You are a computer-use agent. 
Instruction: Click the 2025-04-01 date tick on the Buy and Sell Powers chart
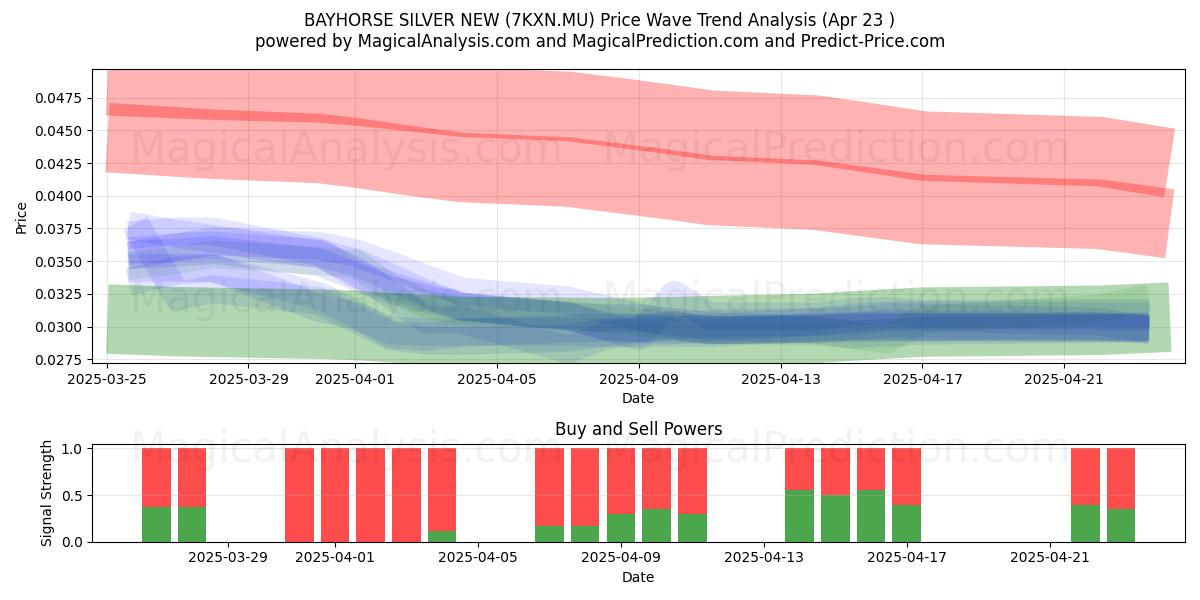pyautogui.click(x=335, y=558)
